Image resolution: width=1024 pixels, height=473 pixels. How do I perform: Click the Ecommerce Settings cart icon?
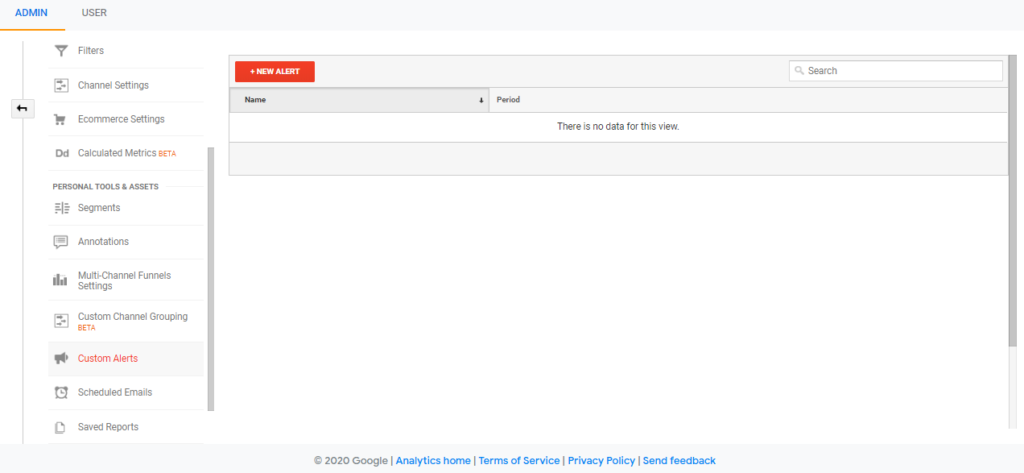[61, 120]
